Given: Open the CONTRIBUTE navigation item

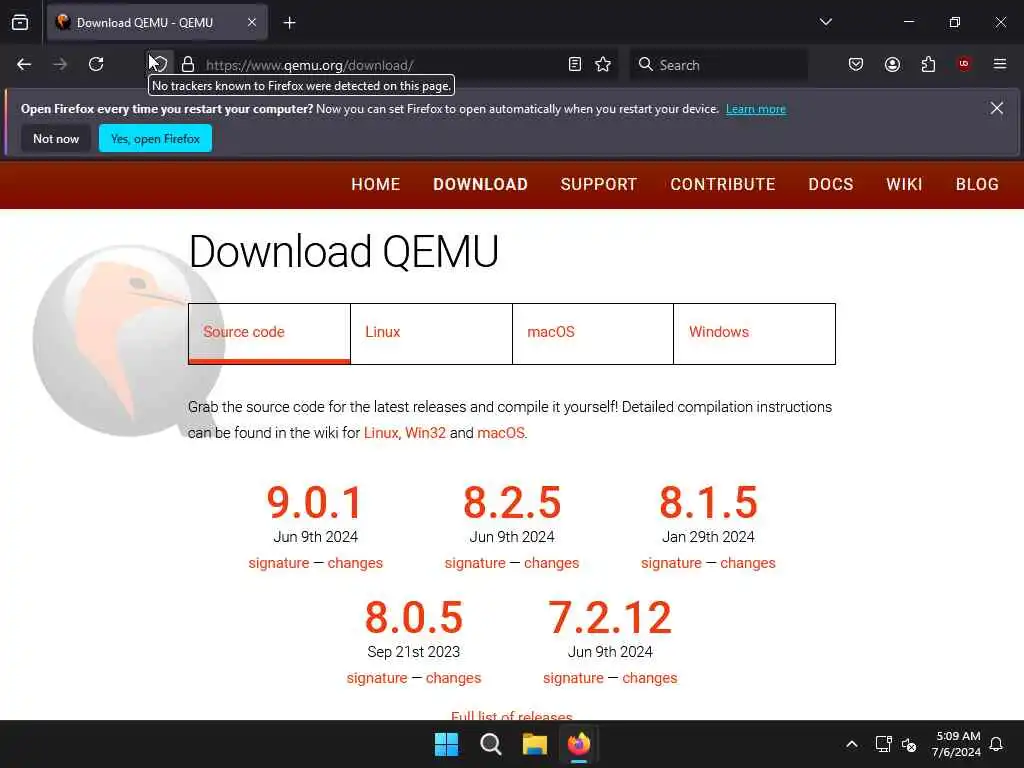Looking at the screenshot, I should (722, 185).
